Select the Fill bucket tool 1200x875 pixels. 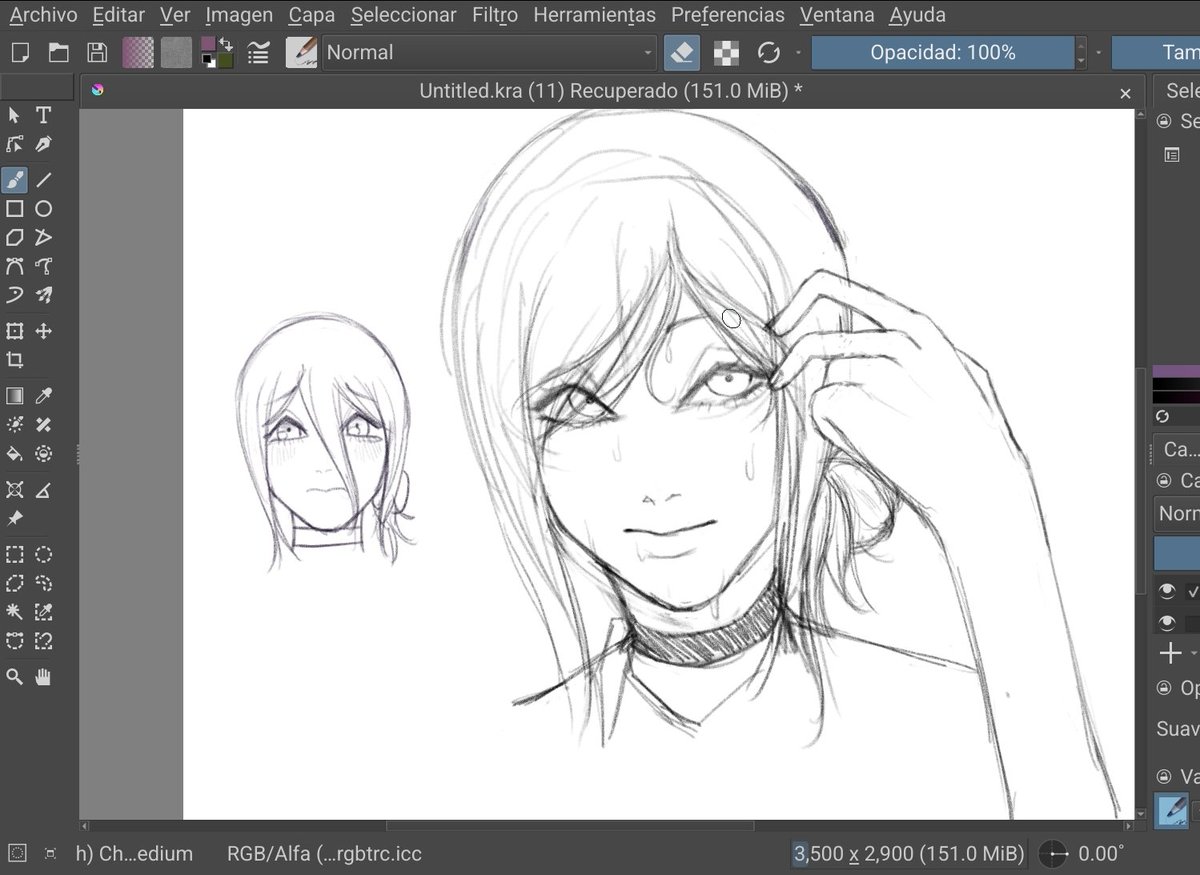[15, 454]
